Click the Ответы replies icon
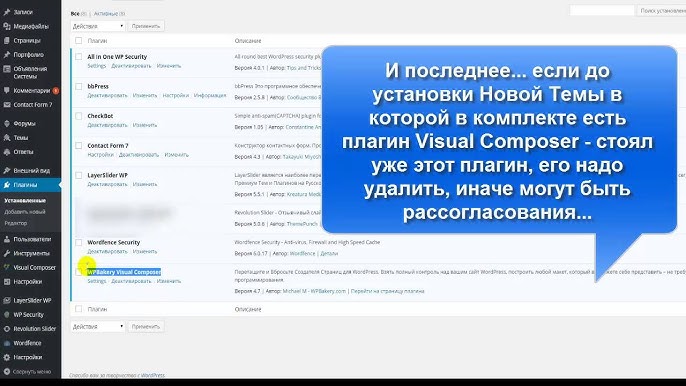 [7, 152]
